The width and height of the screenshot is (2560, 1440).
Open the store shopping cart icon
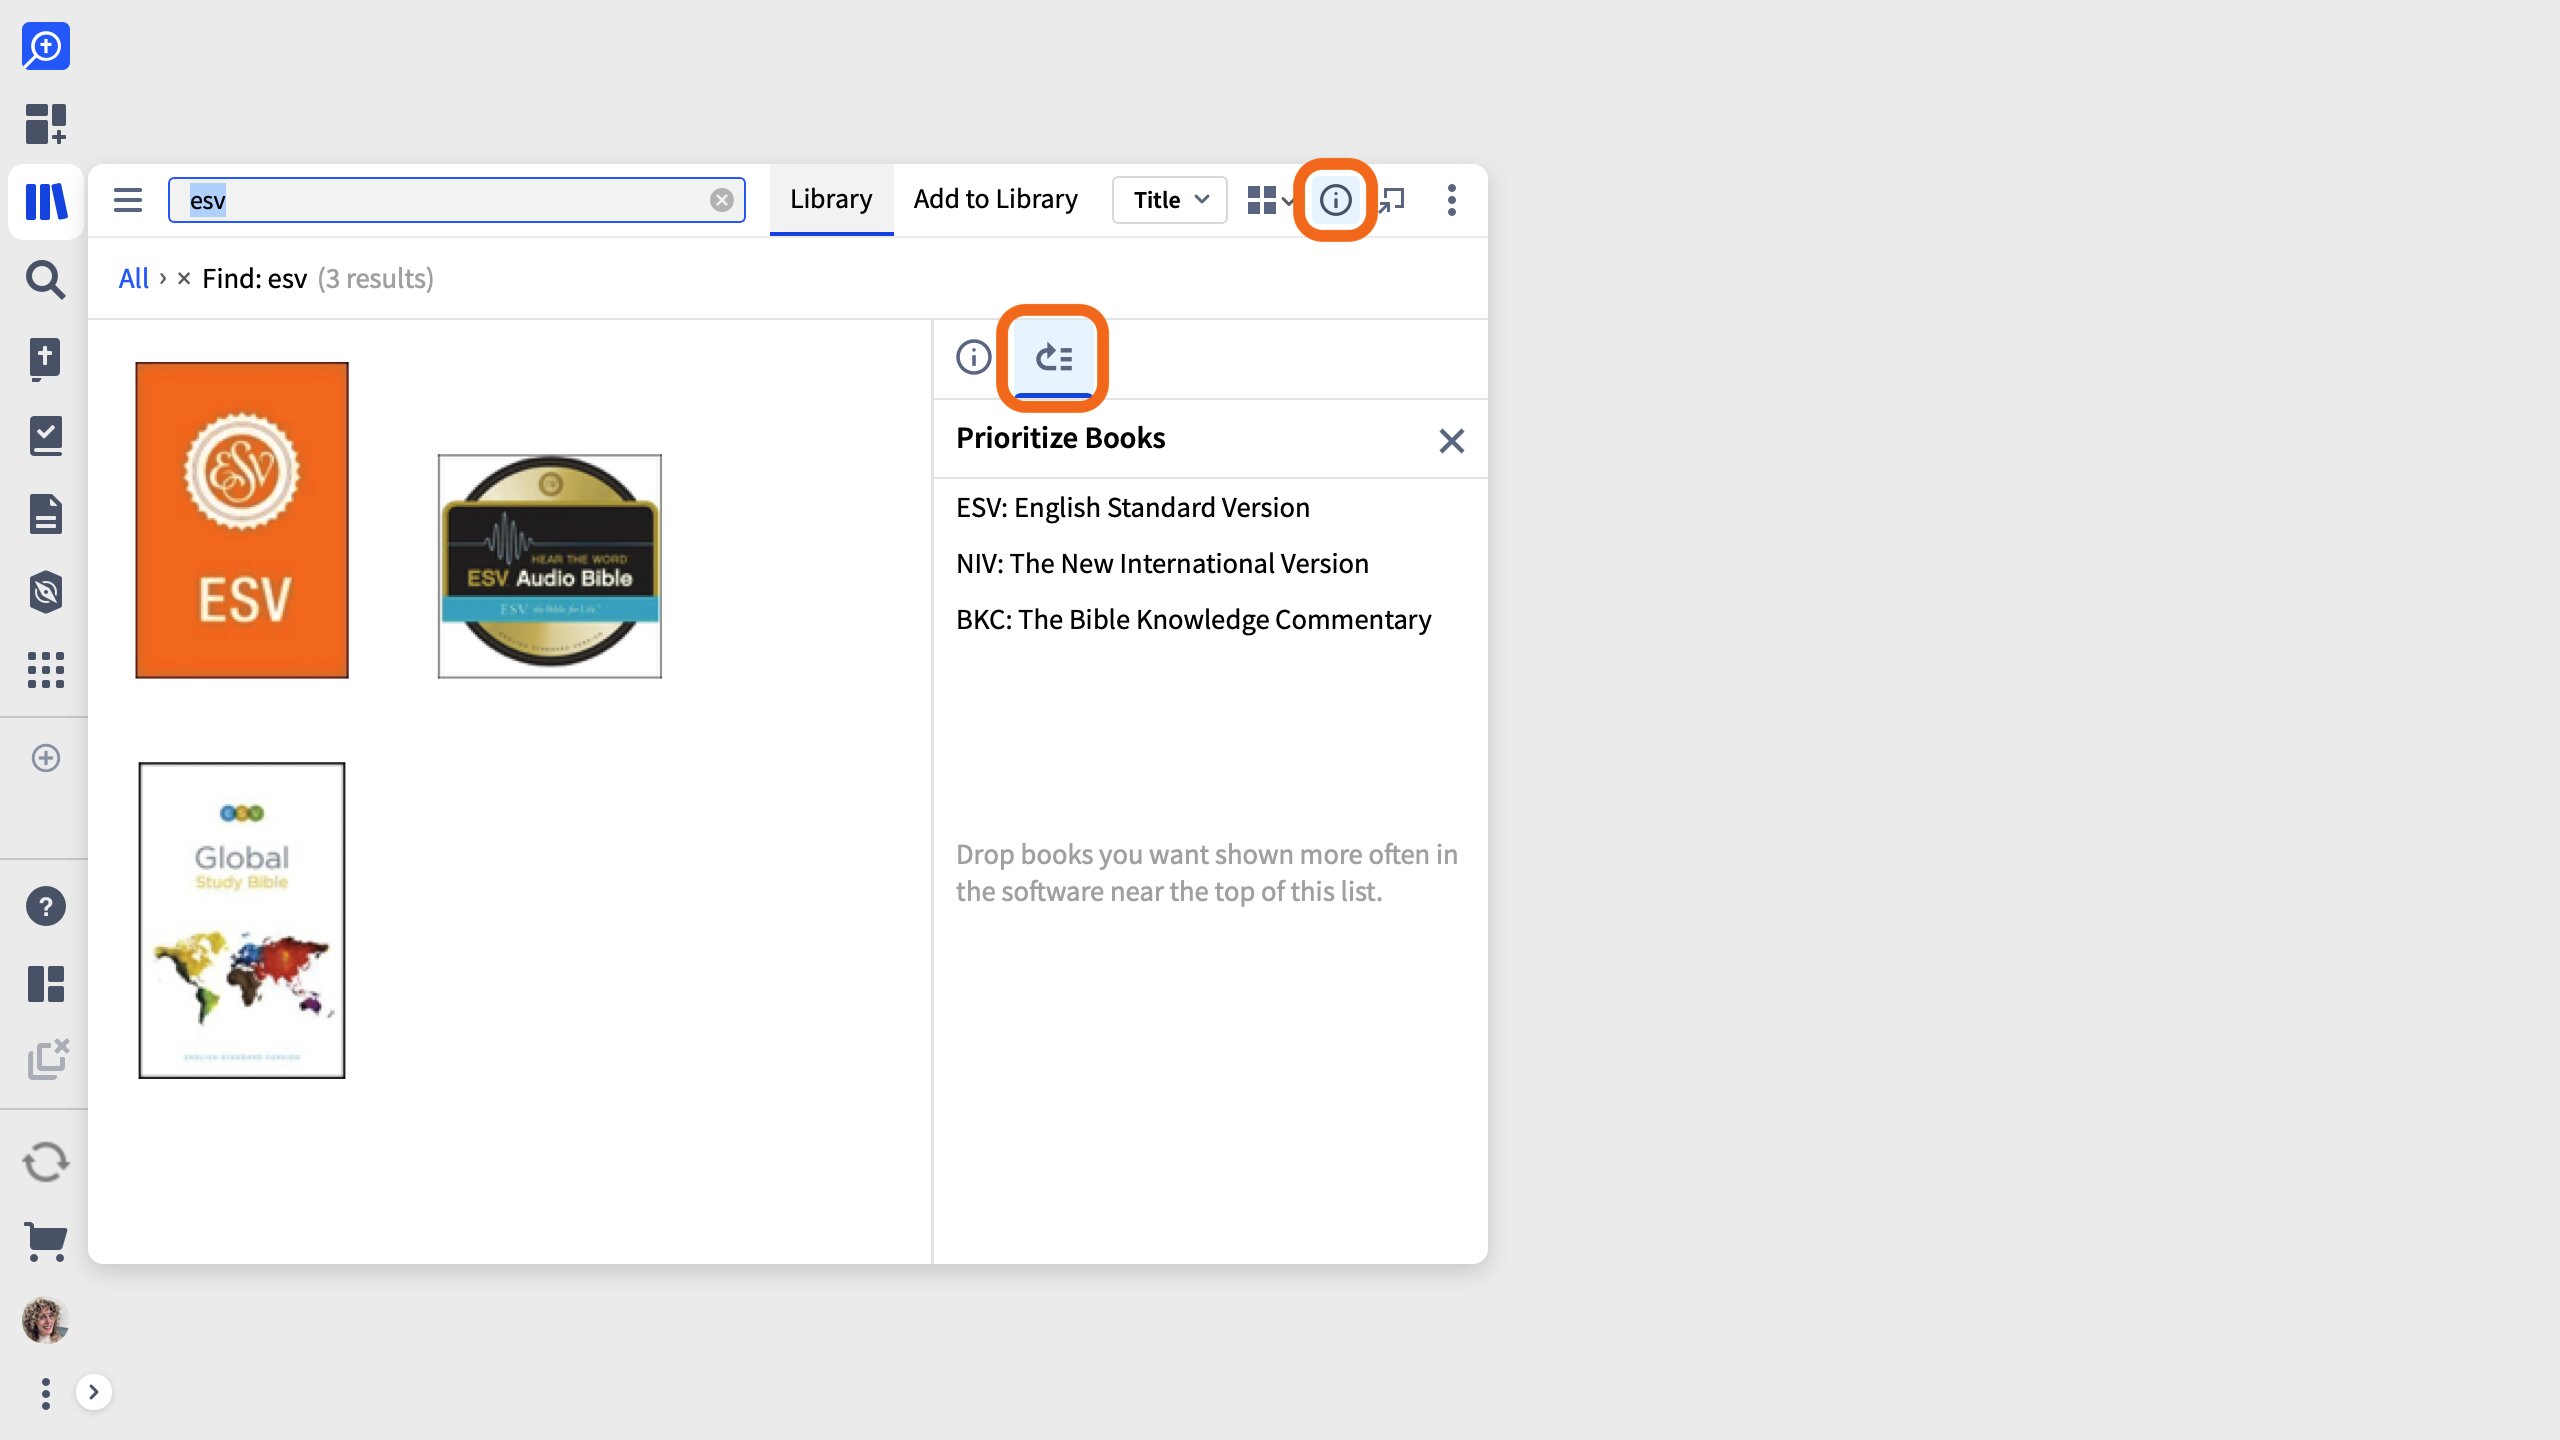(46, 1242)
